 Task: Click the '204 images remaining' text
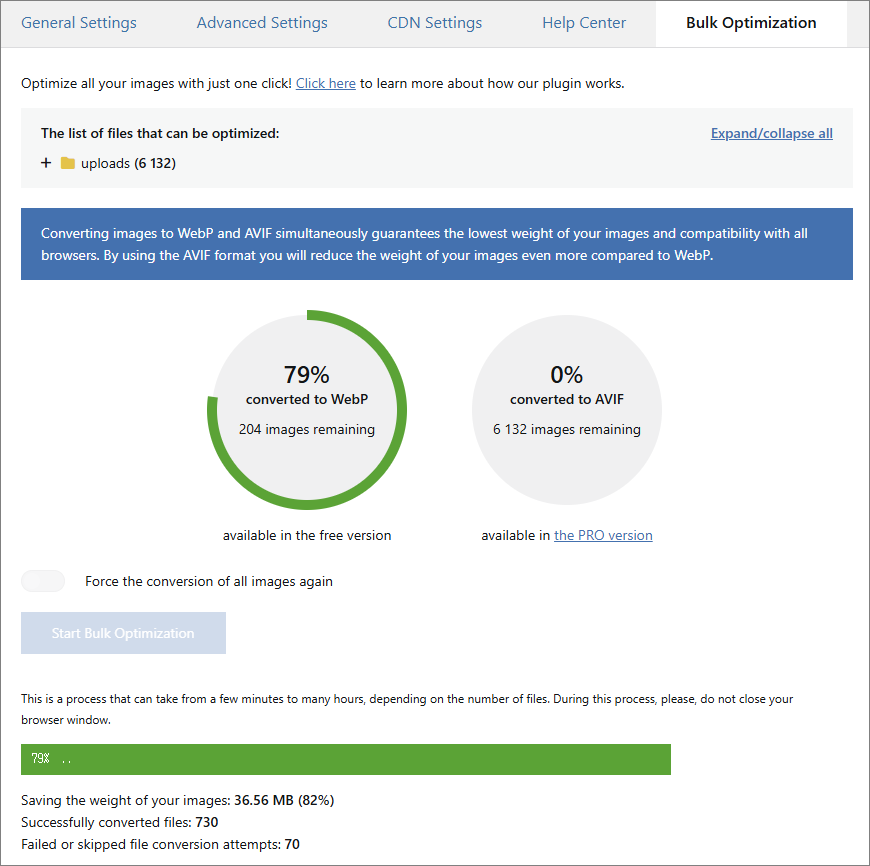tap(307, 430)
